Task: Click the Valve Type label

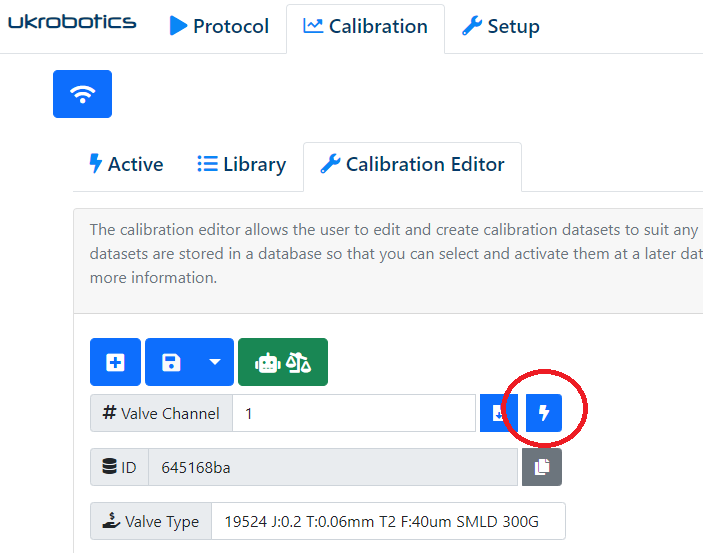Action: tap(151, 521)
